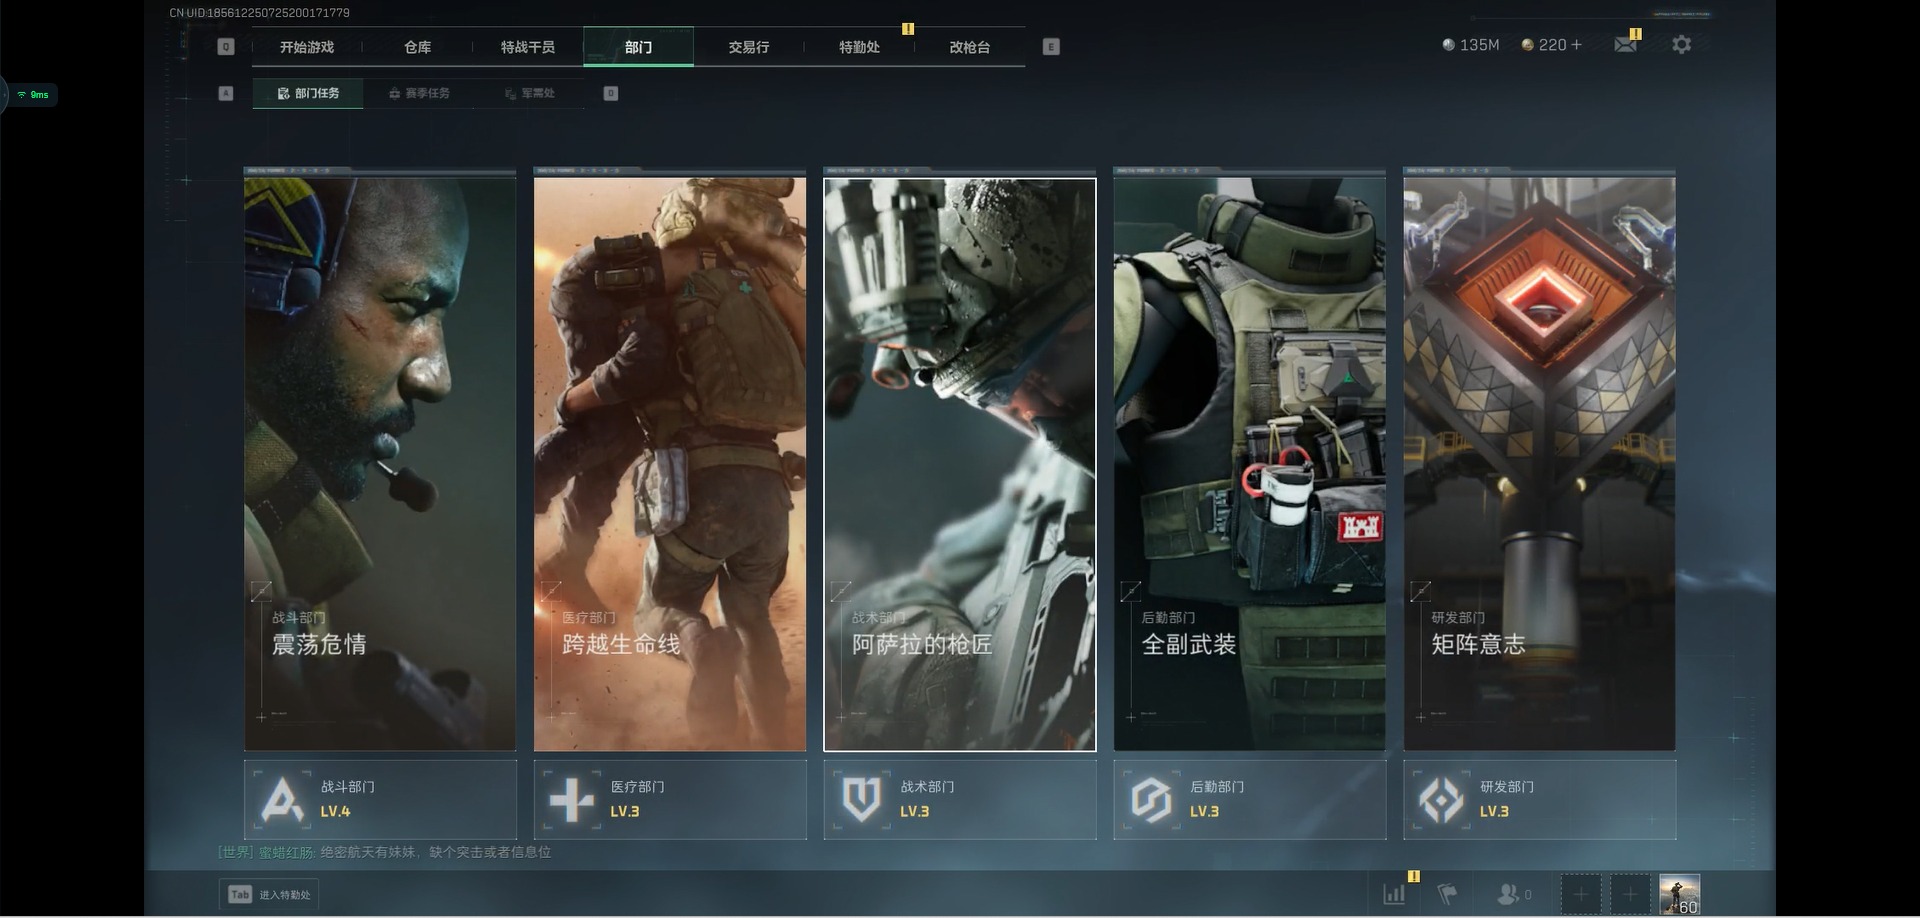Open the 跨越生命线 mission card
The height and width of the screenshot is (918, 1920).
[670, 464]
